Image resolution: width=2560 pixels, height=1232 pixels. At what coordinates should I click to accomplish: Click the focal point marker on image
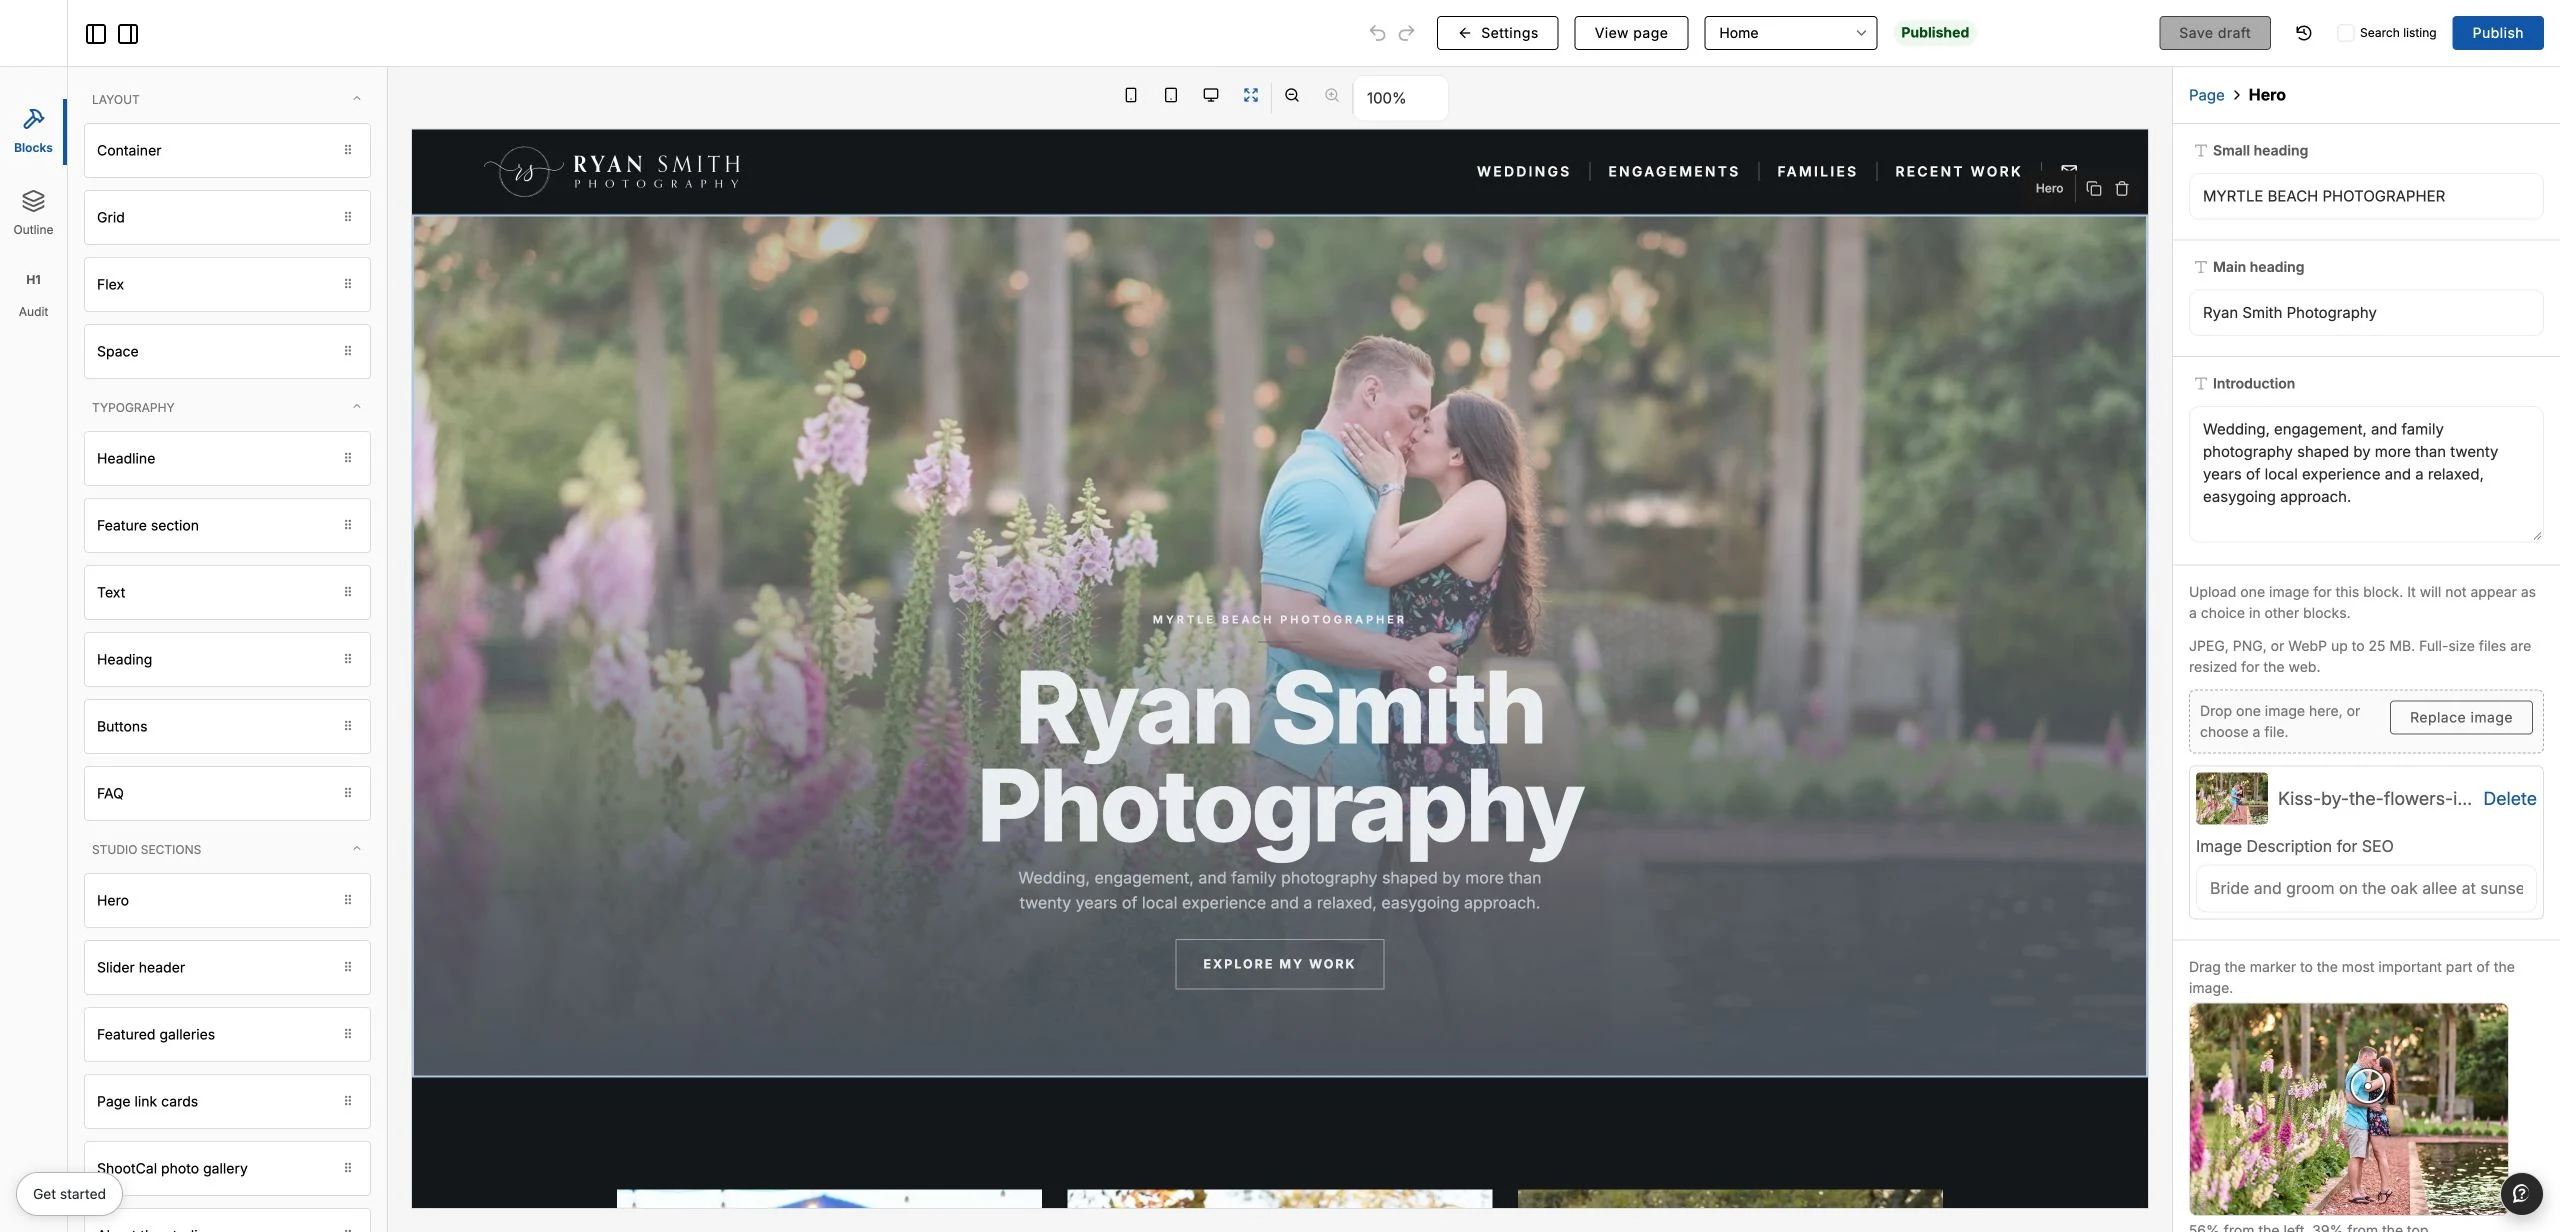point(2367,1085)
